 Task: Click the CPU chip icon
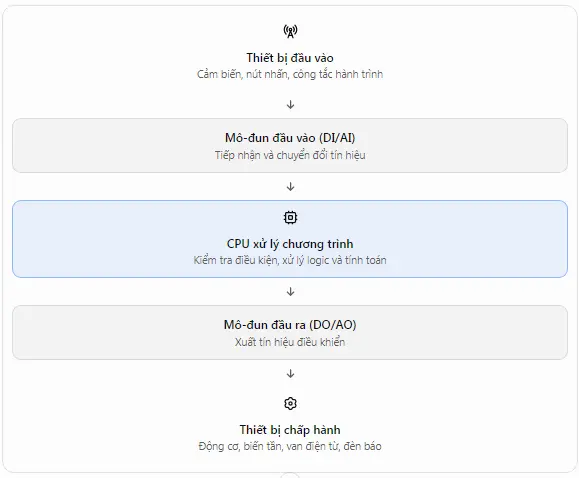(290, 218)
